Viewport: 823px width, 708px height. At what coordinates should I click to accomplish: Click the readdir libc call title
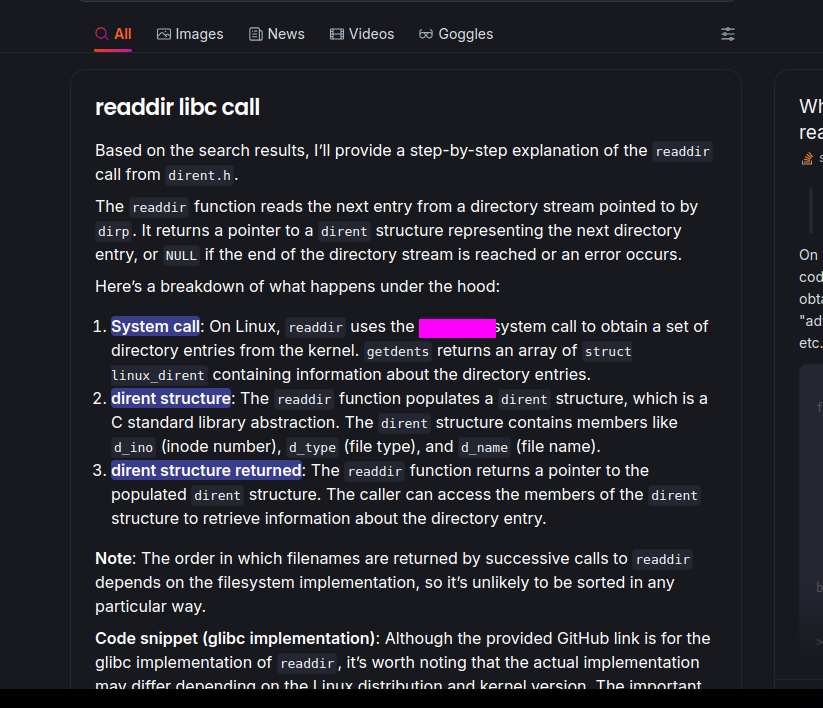177,107
